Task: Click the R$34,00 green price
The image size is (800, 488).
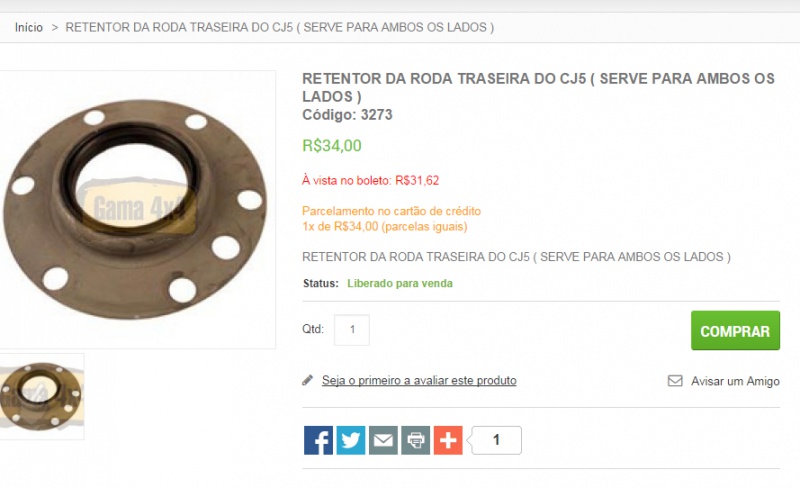Action: (332, 146)
